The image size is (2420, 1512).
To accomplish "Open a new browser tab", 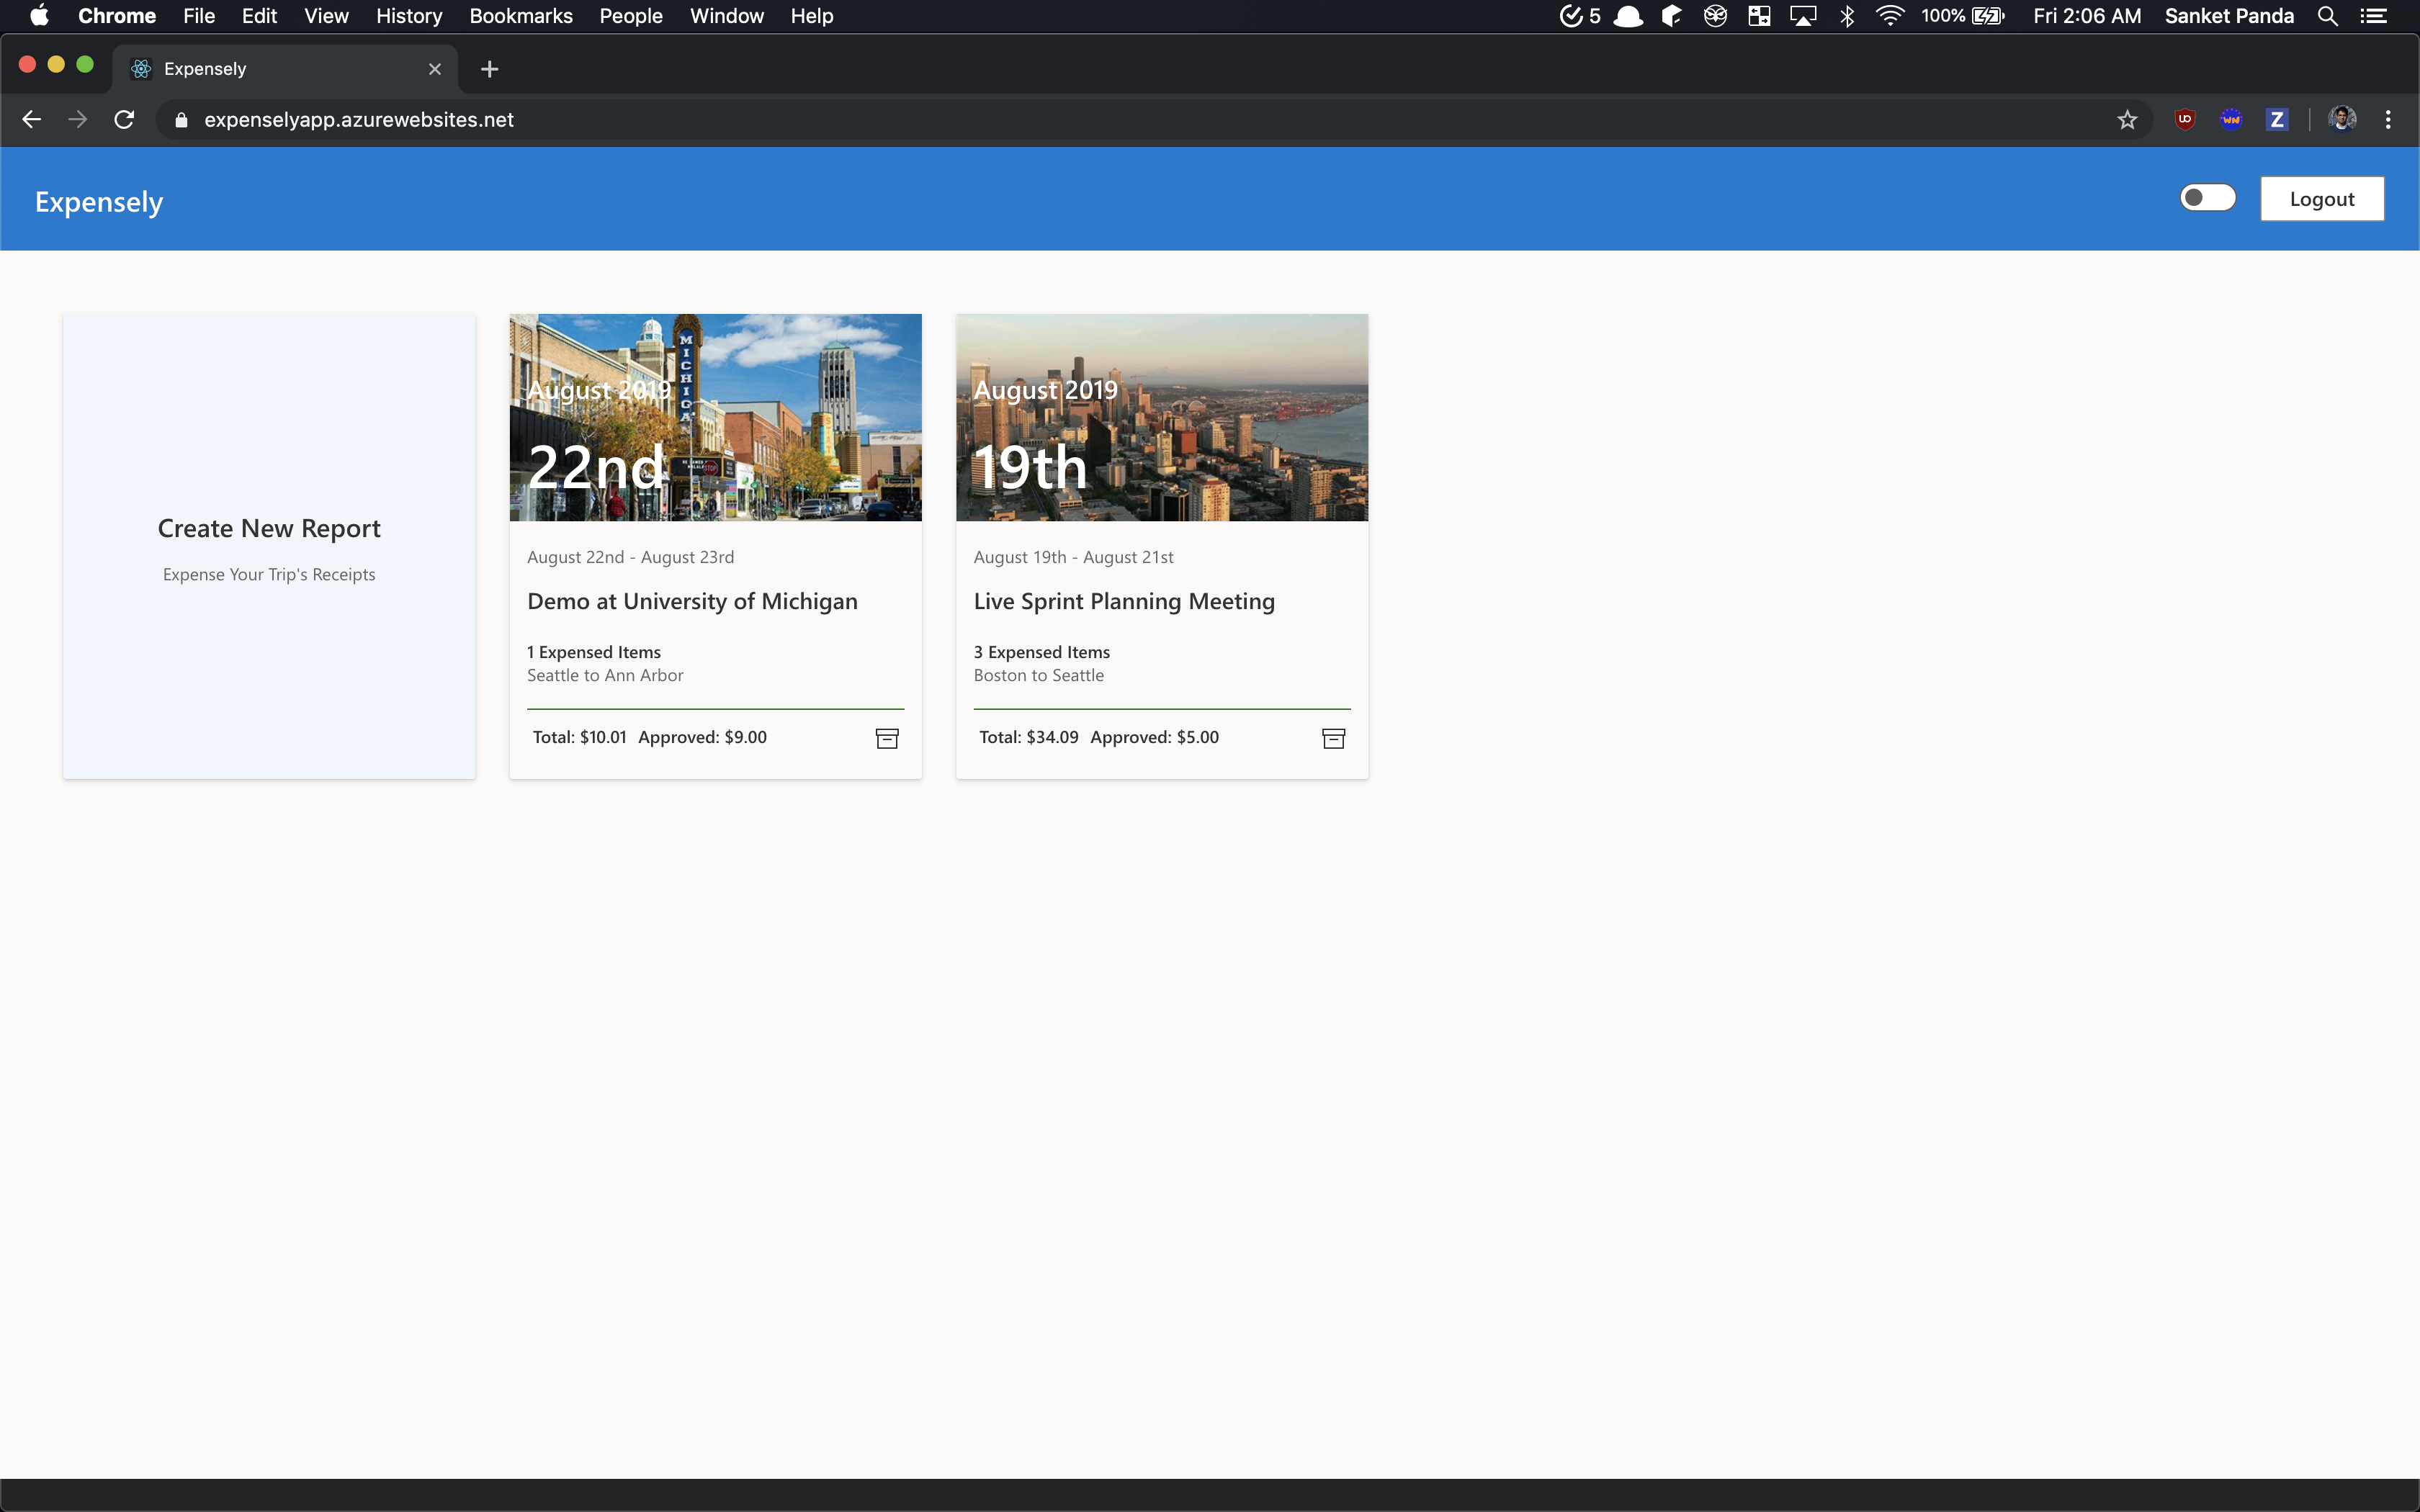I will (x=489, y=69).
